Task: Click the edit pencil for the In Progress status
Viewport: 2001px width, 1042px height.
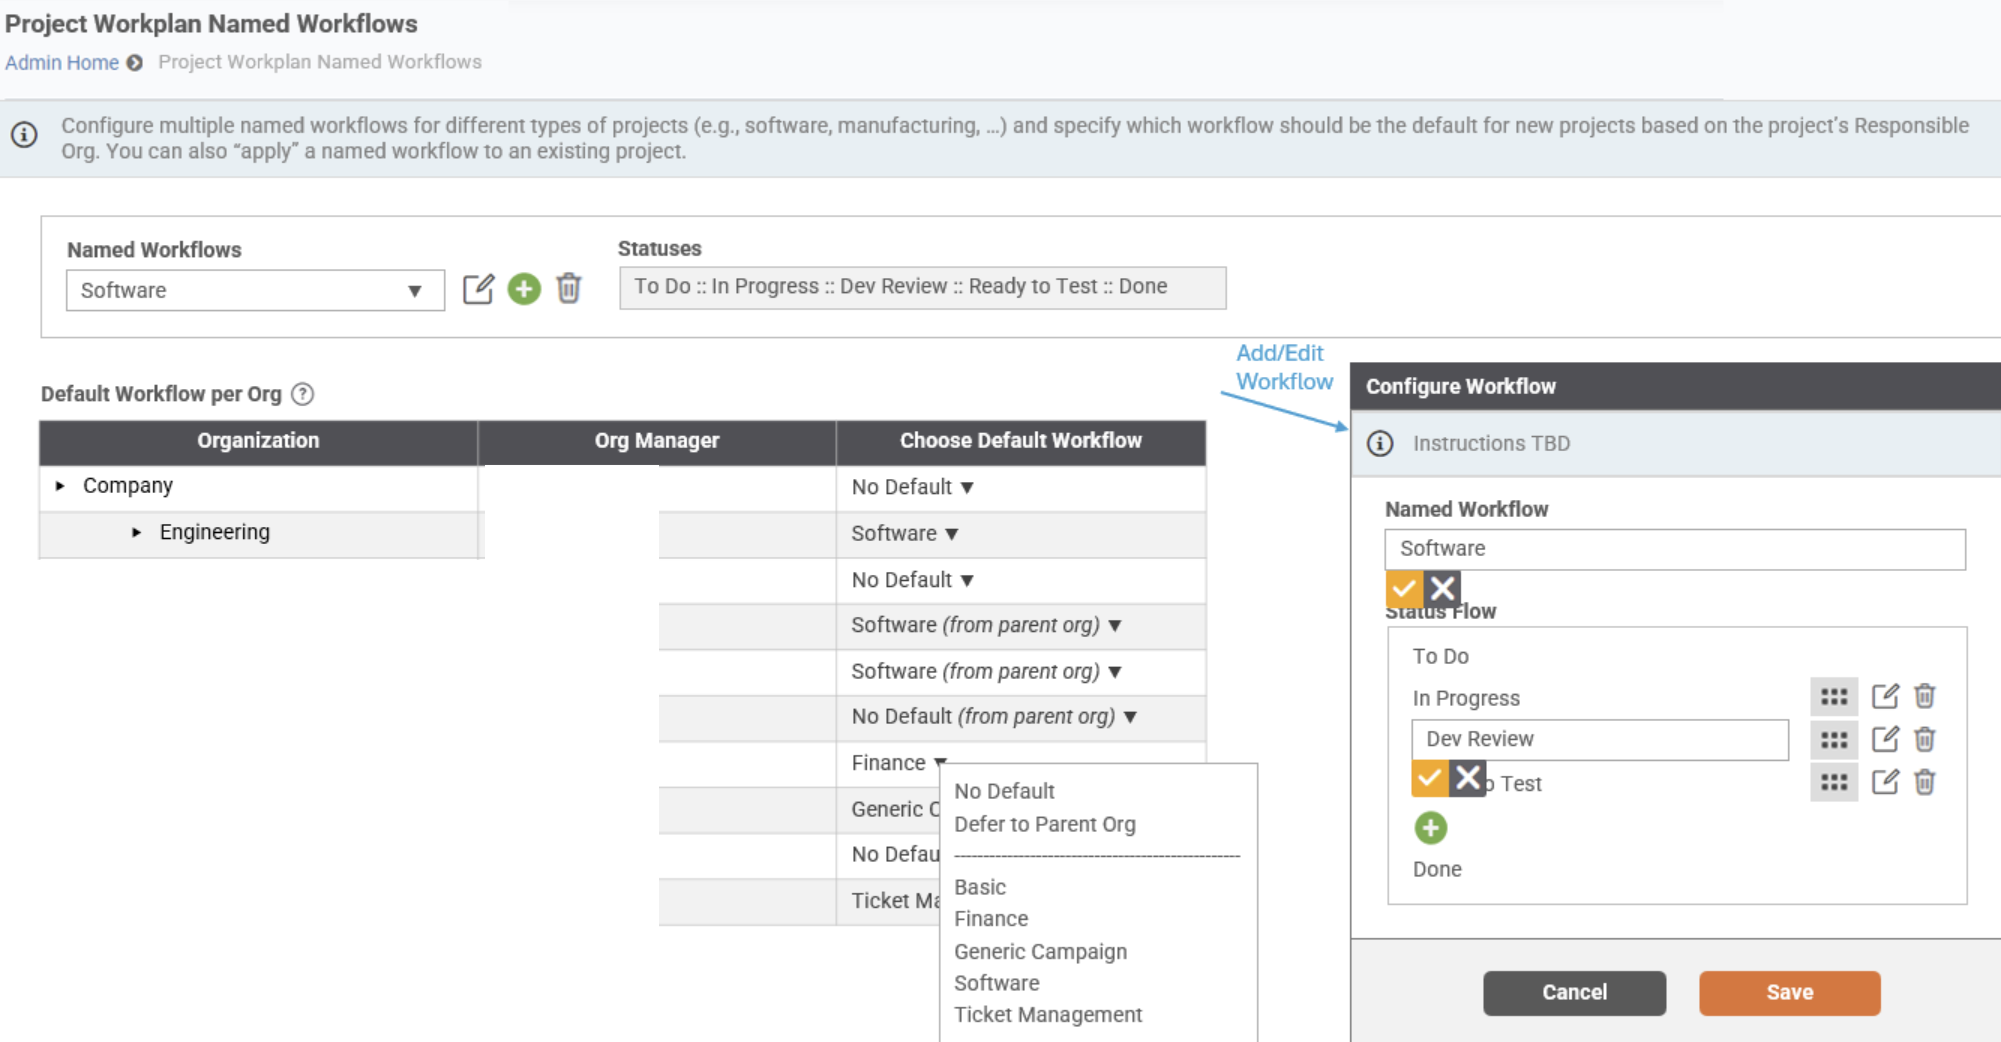Action: pos(1886,696)
